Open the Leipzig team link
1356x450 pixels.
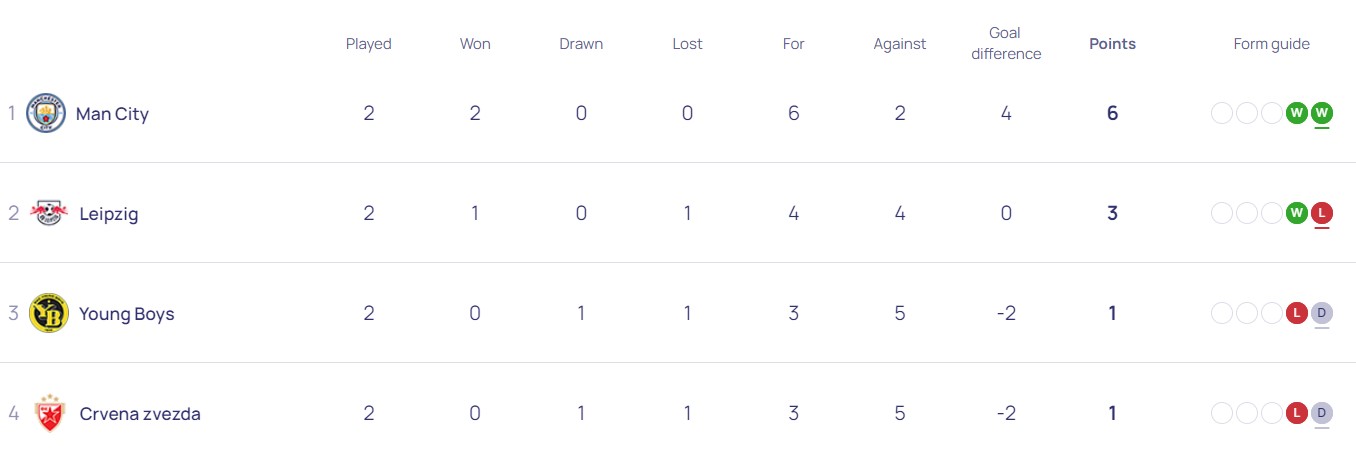109,214
